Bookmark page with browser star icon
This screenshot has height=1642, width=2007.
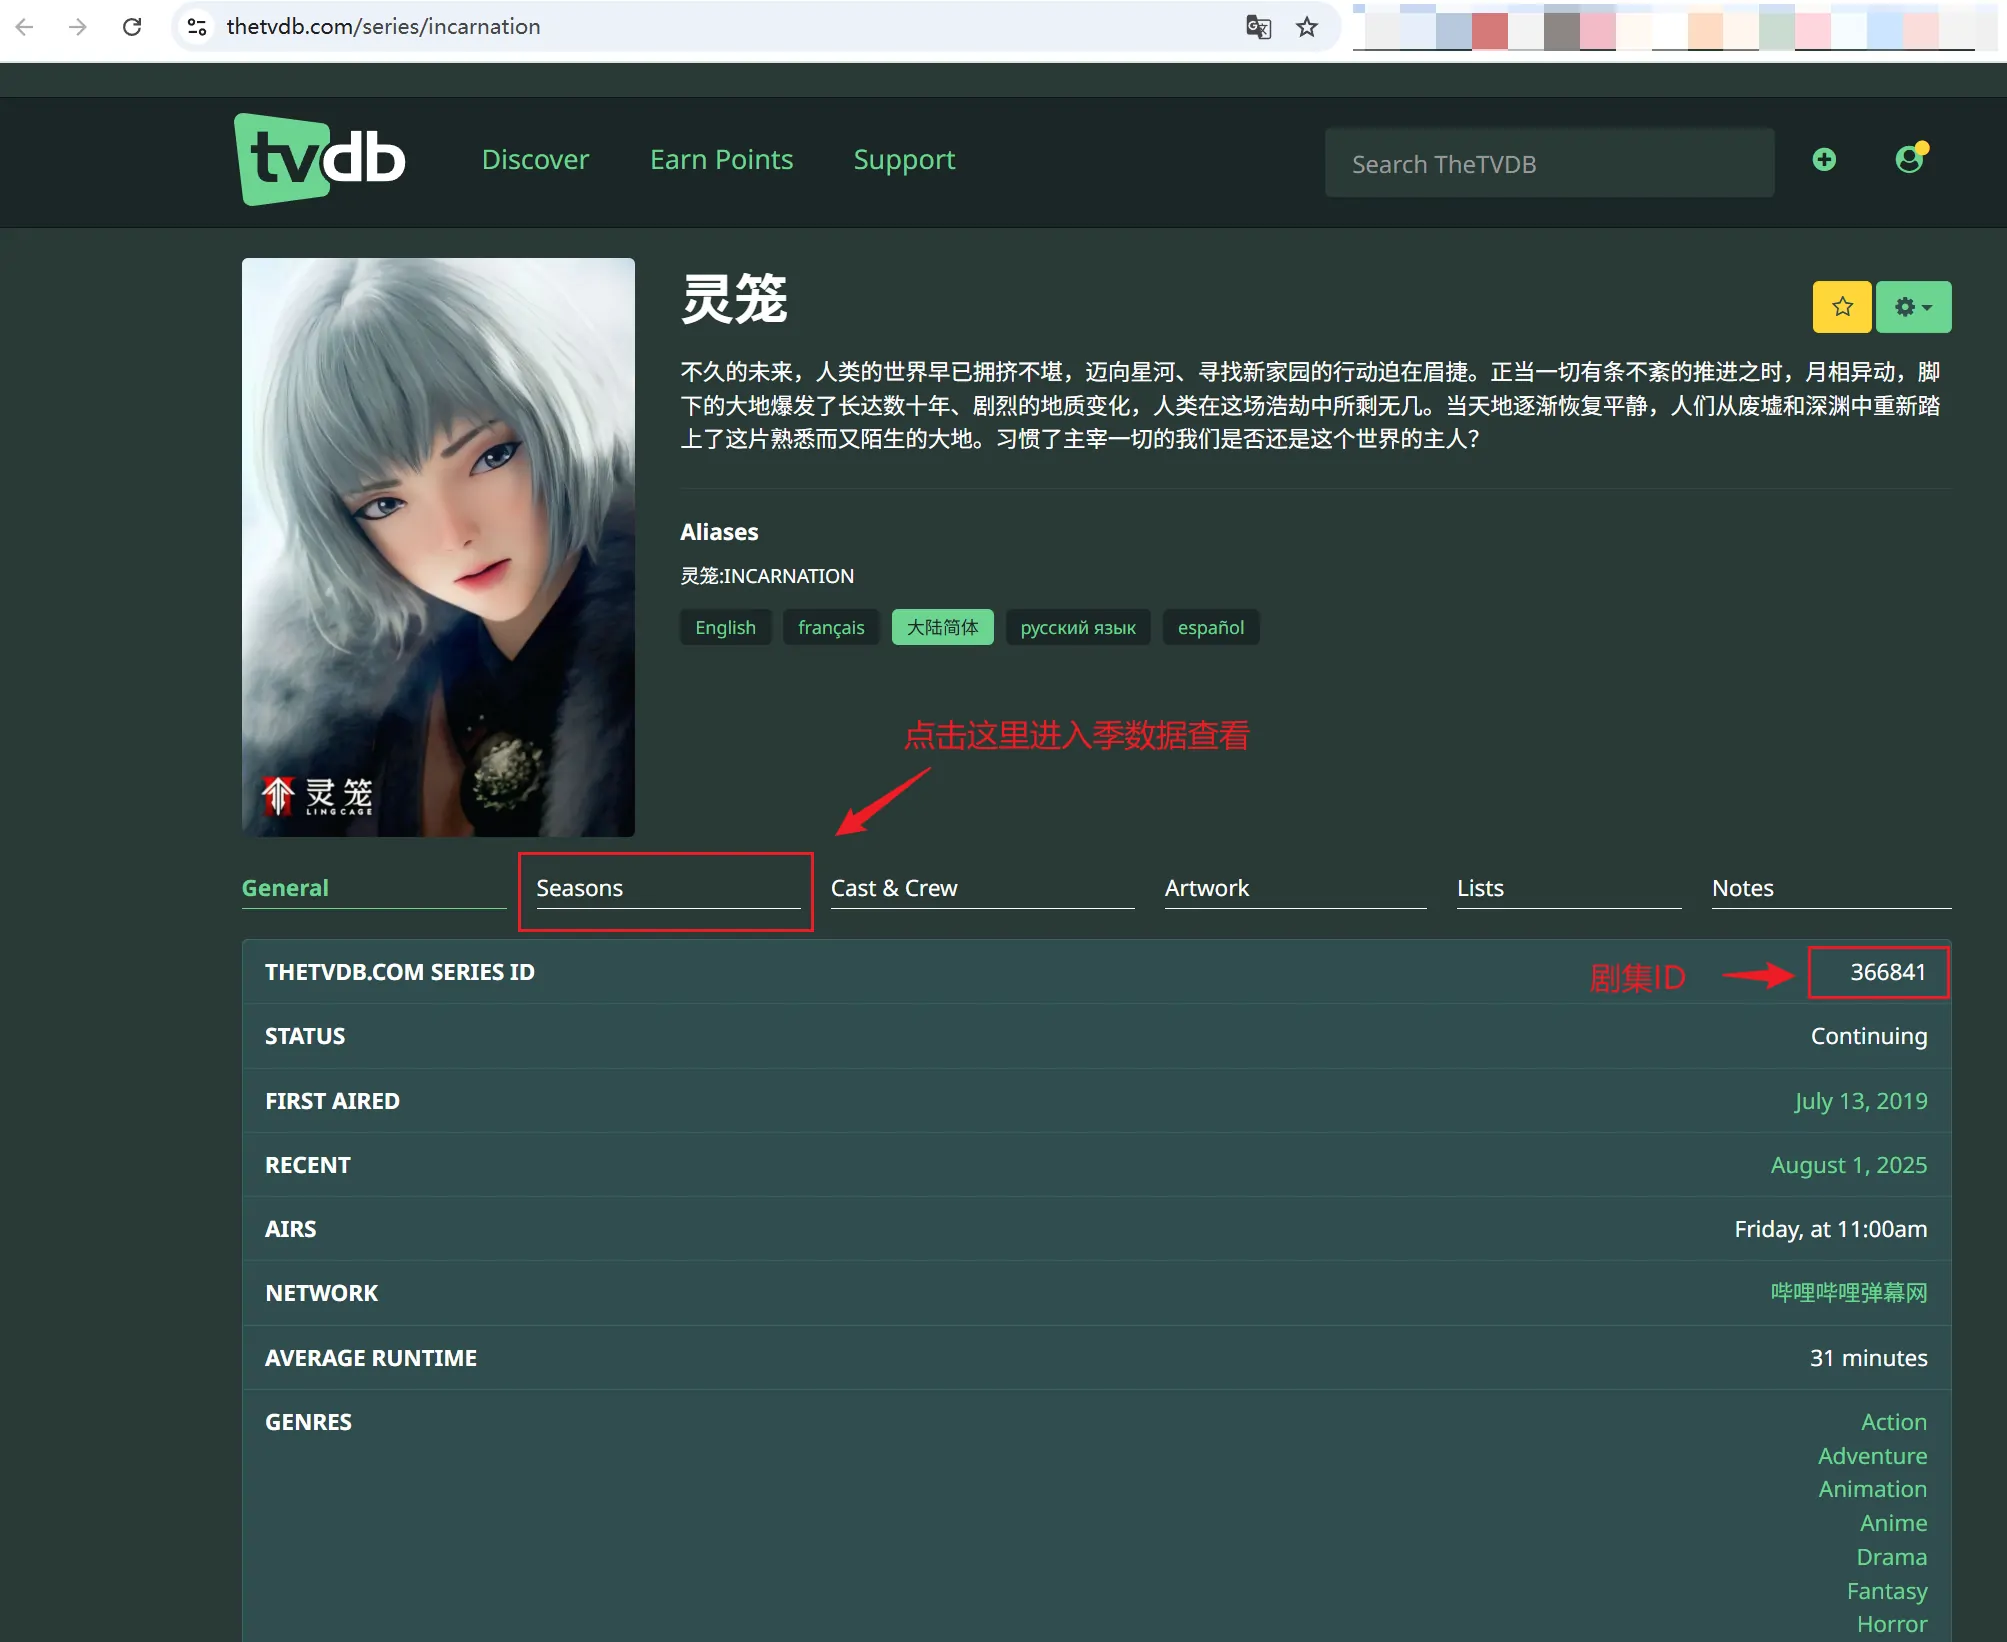(x=1307, y=27)
